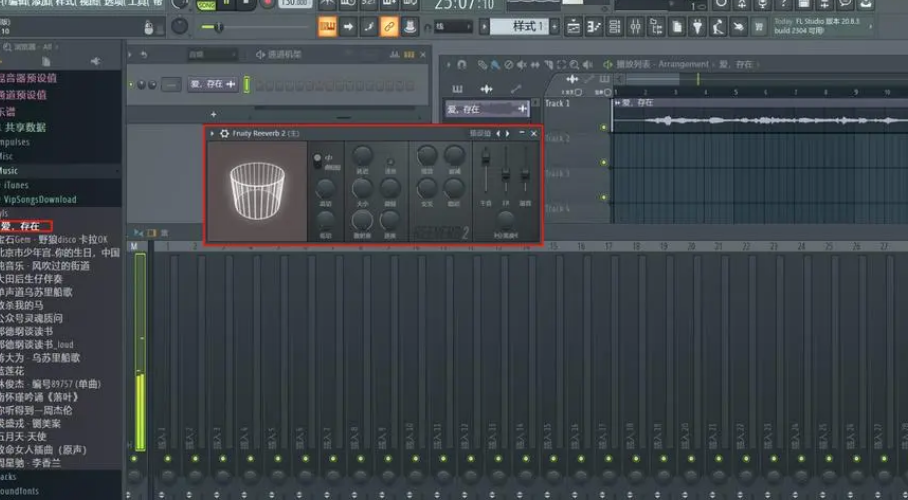Click the left arrow before 样式 1
The width and height of the screenshot is (908, 500).
[484, 27]
